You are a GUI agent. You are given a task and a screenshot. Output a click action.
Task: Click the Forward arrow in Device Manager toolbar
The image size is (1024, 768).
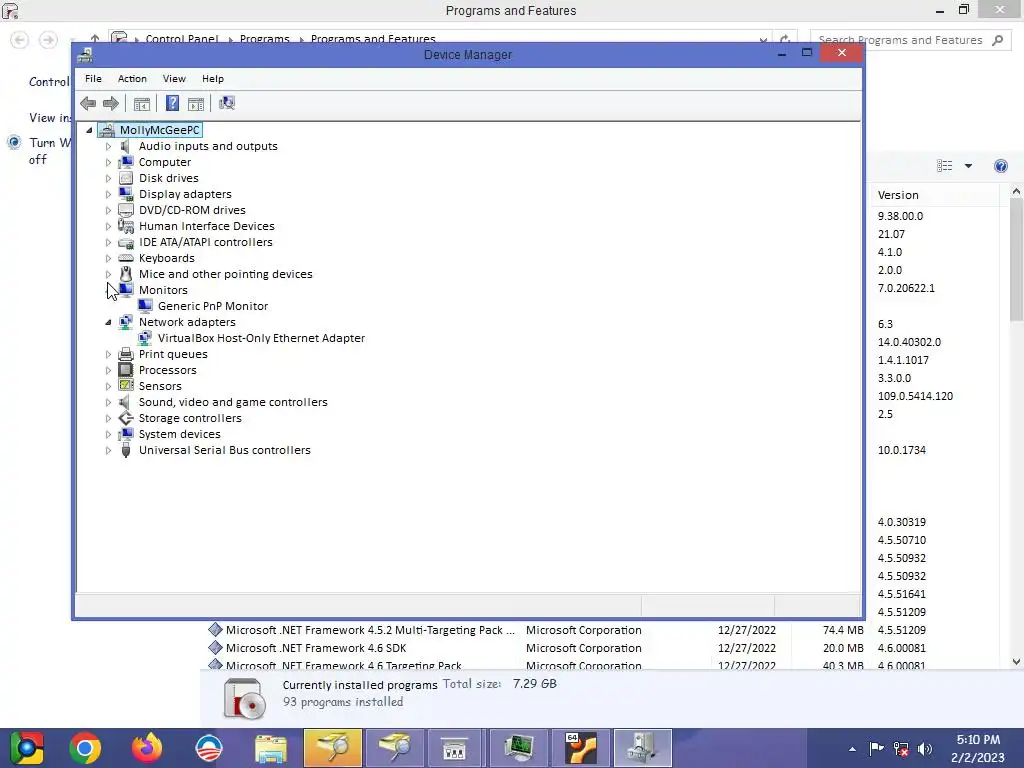pyautogui.click(x=111, y=103)
